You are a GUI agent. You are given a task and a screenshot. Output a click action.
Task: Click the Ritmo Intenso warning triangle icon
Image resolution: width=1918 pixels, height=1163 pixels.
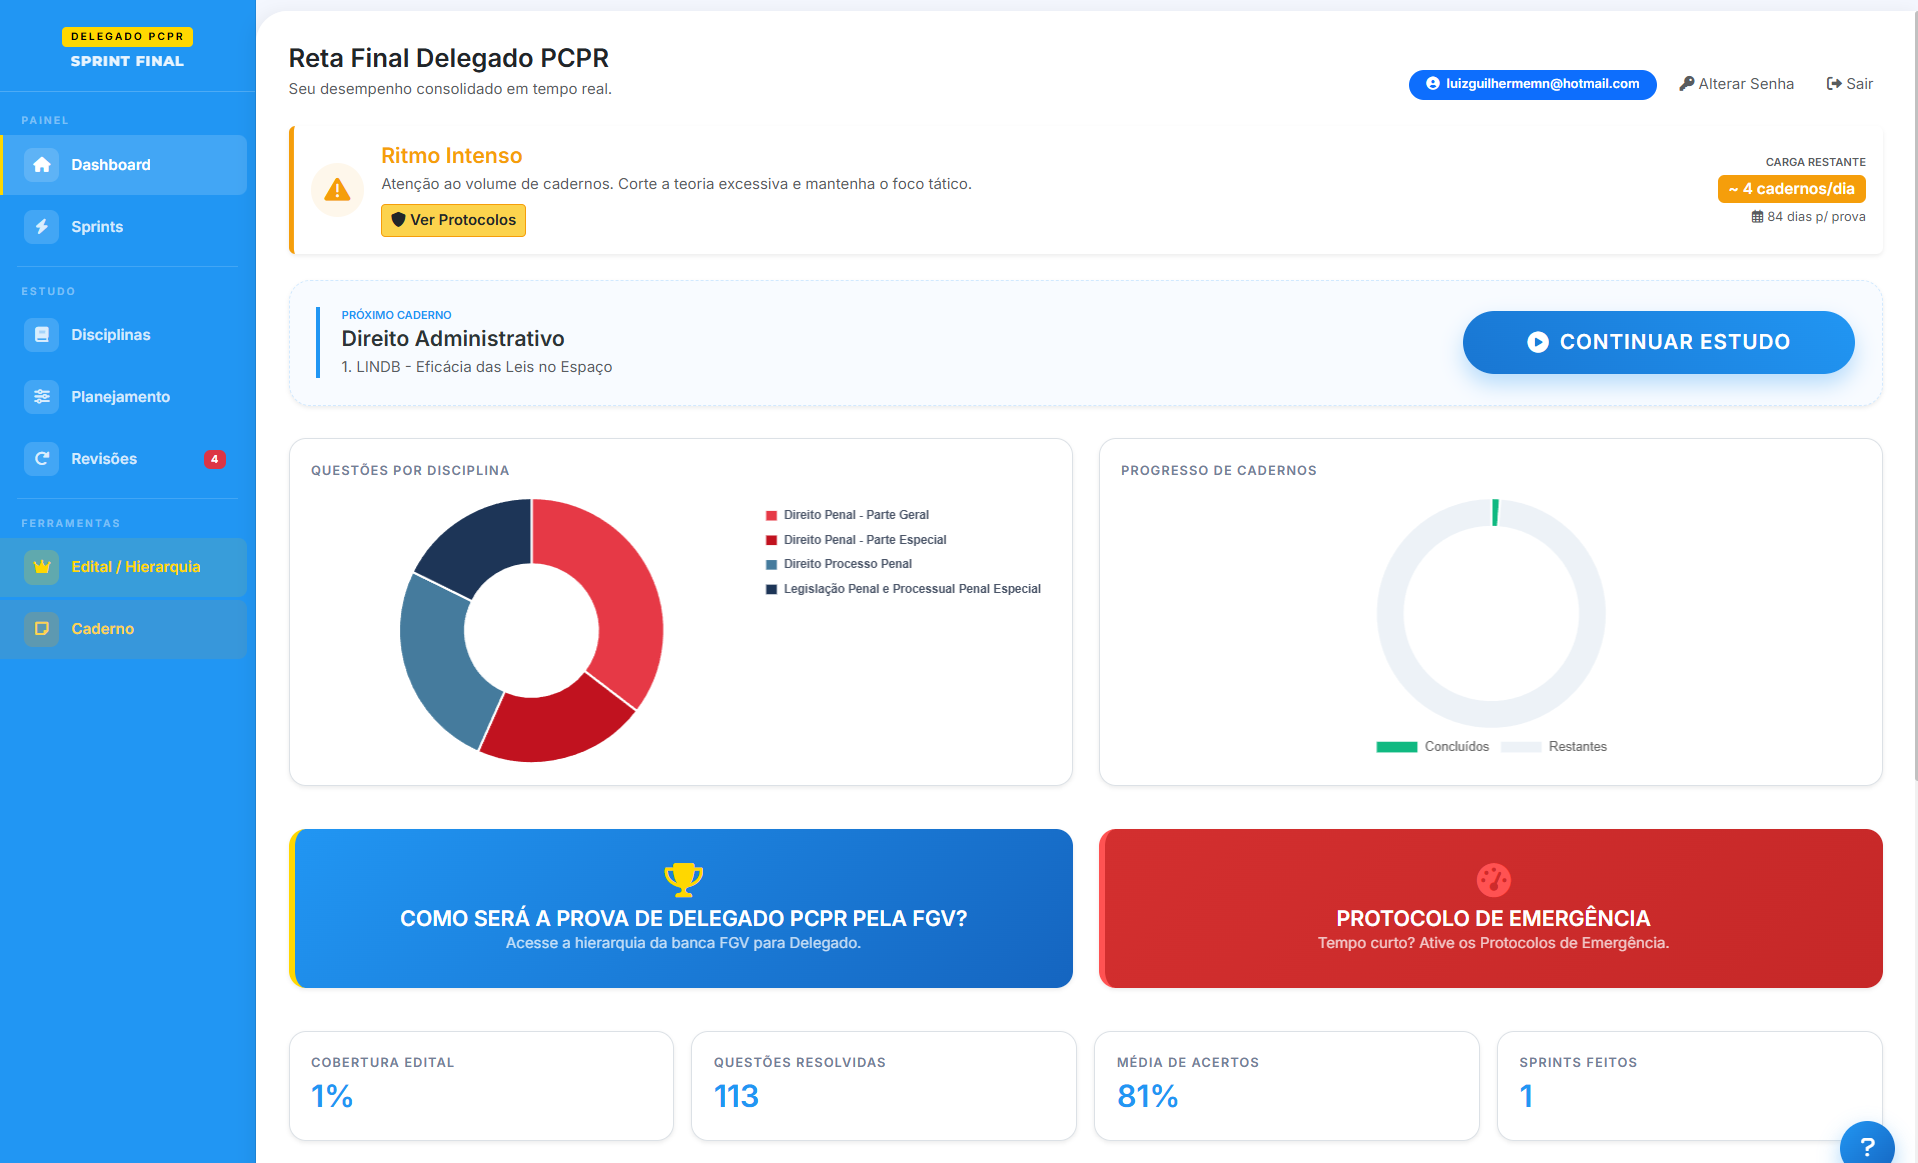(337, 189)
